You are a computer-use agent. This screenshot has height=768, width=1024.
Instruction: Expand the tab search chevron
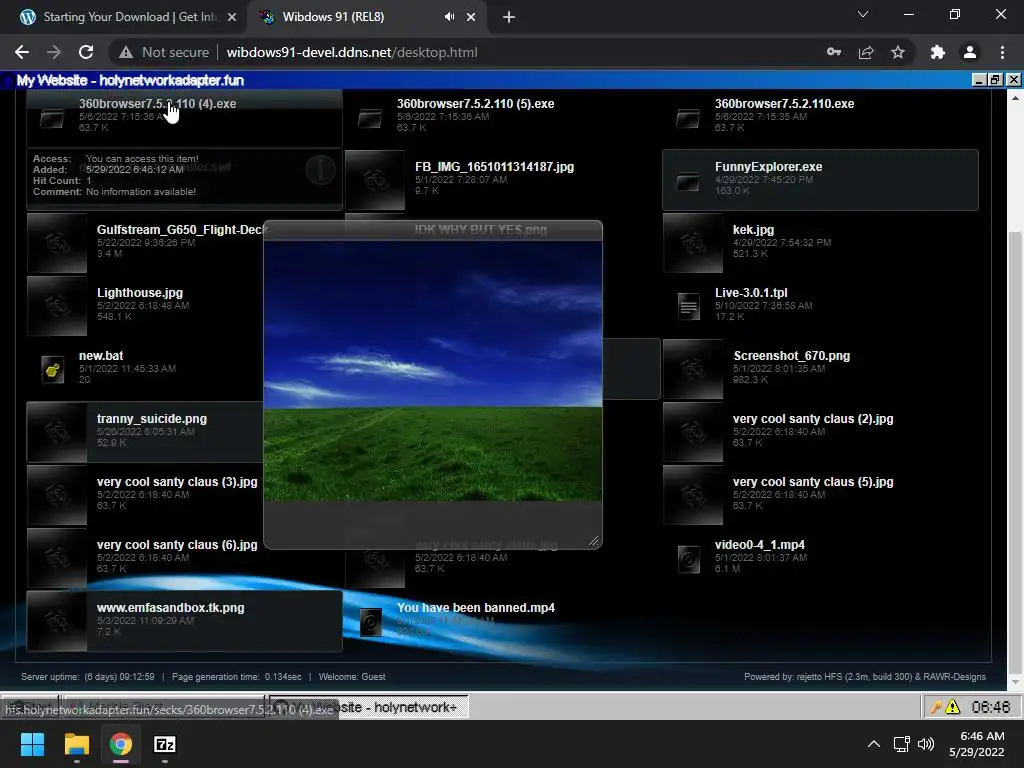pyautogui.click(x=863, y=14)
